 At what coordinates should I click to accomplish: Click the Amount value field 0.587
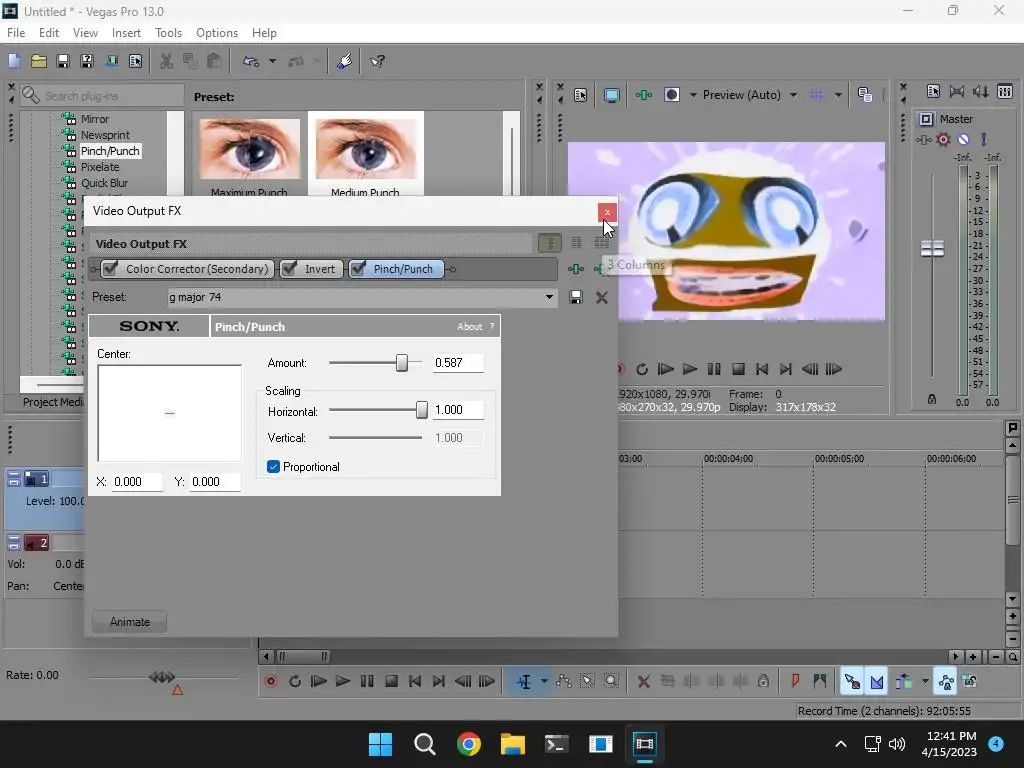click(458, 362)
